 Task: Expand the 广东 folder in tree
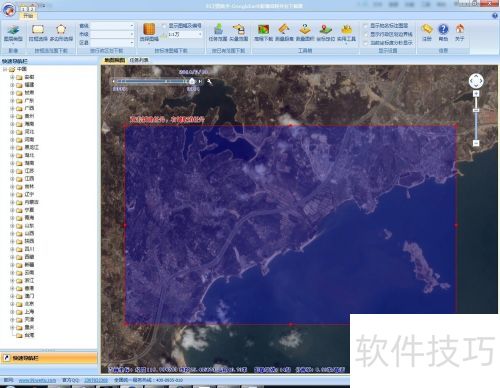point(12,100)
